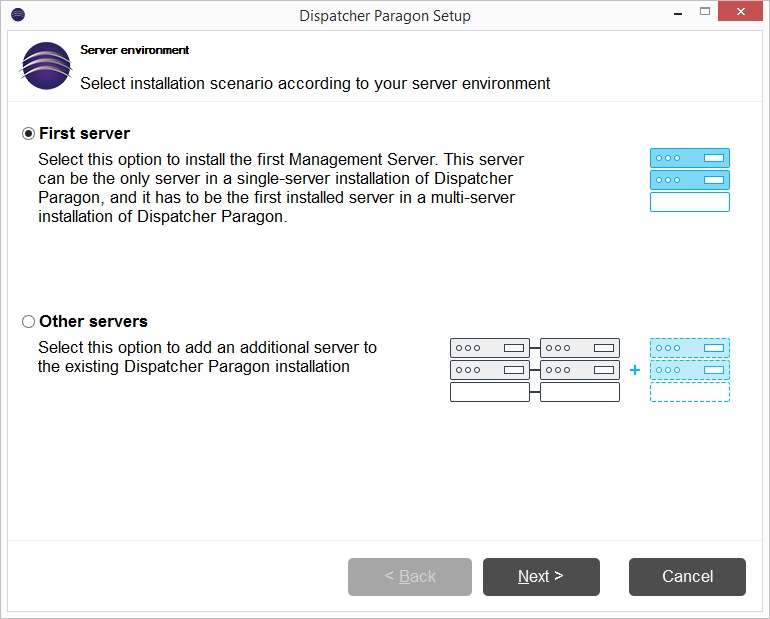Image resolution: width=770 pixels, height=619 pixels.
Task: Click the 'Select installation scenario' subtitle text
Action: [x=315, y=83]
